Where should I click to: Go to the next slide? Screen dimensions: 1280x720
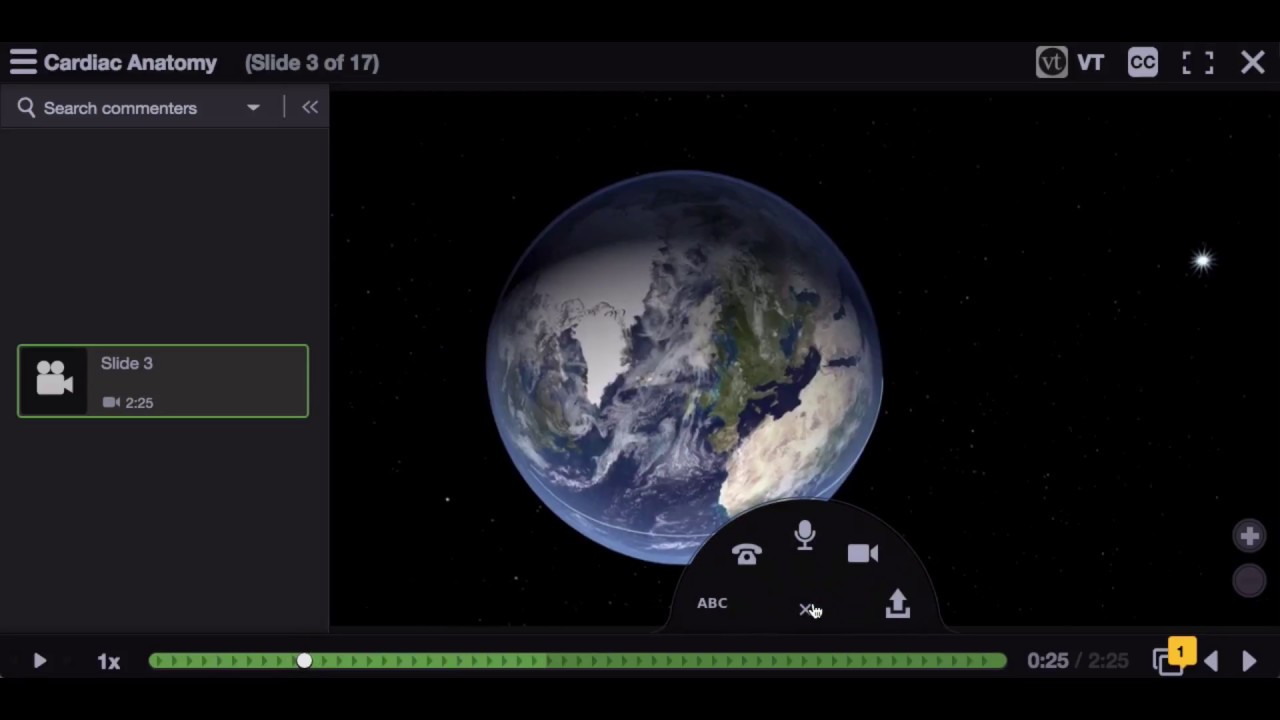(x=1249, y=661)
